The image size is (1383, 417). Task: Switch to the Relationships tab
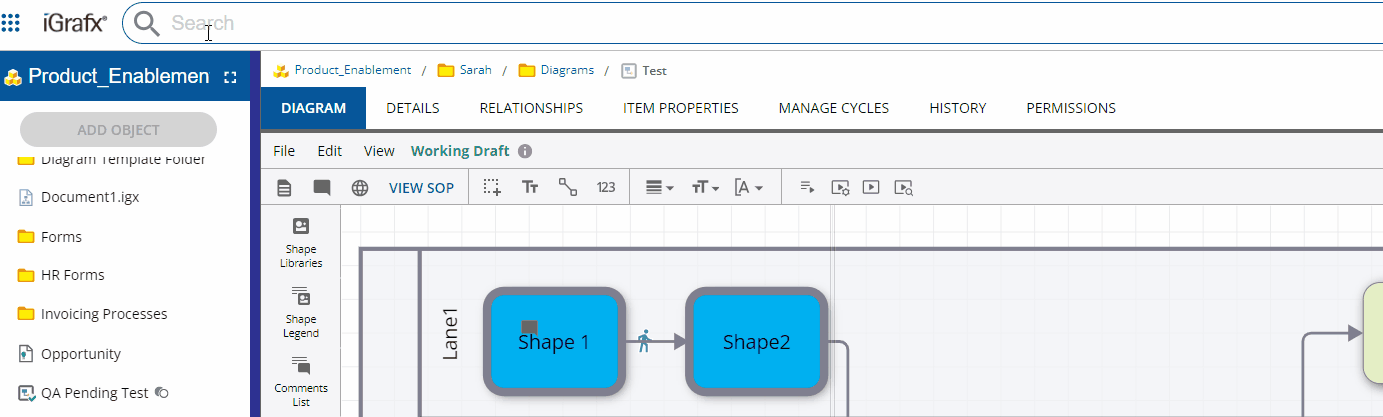click(x=531, y=108)
